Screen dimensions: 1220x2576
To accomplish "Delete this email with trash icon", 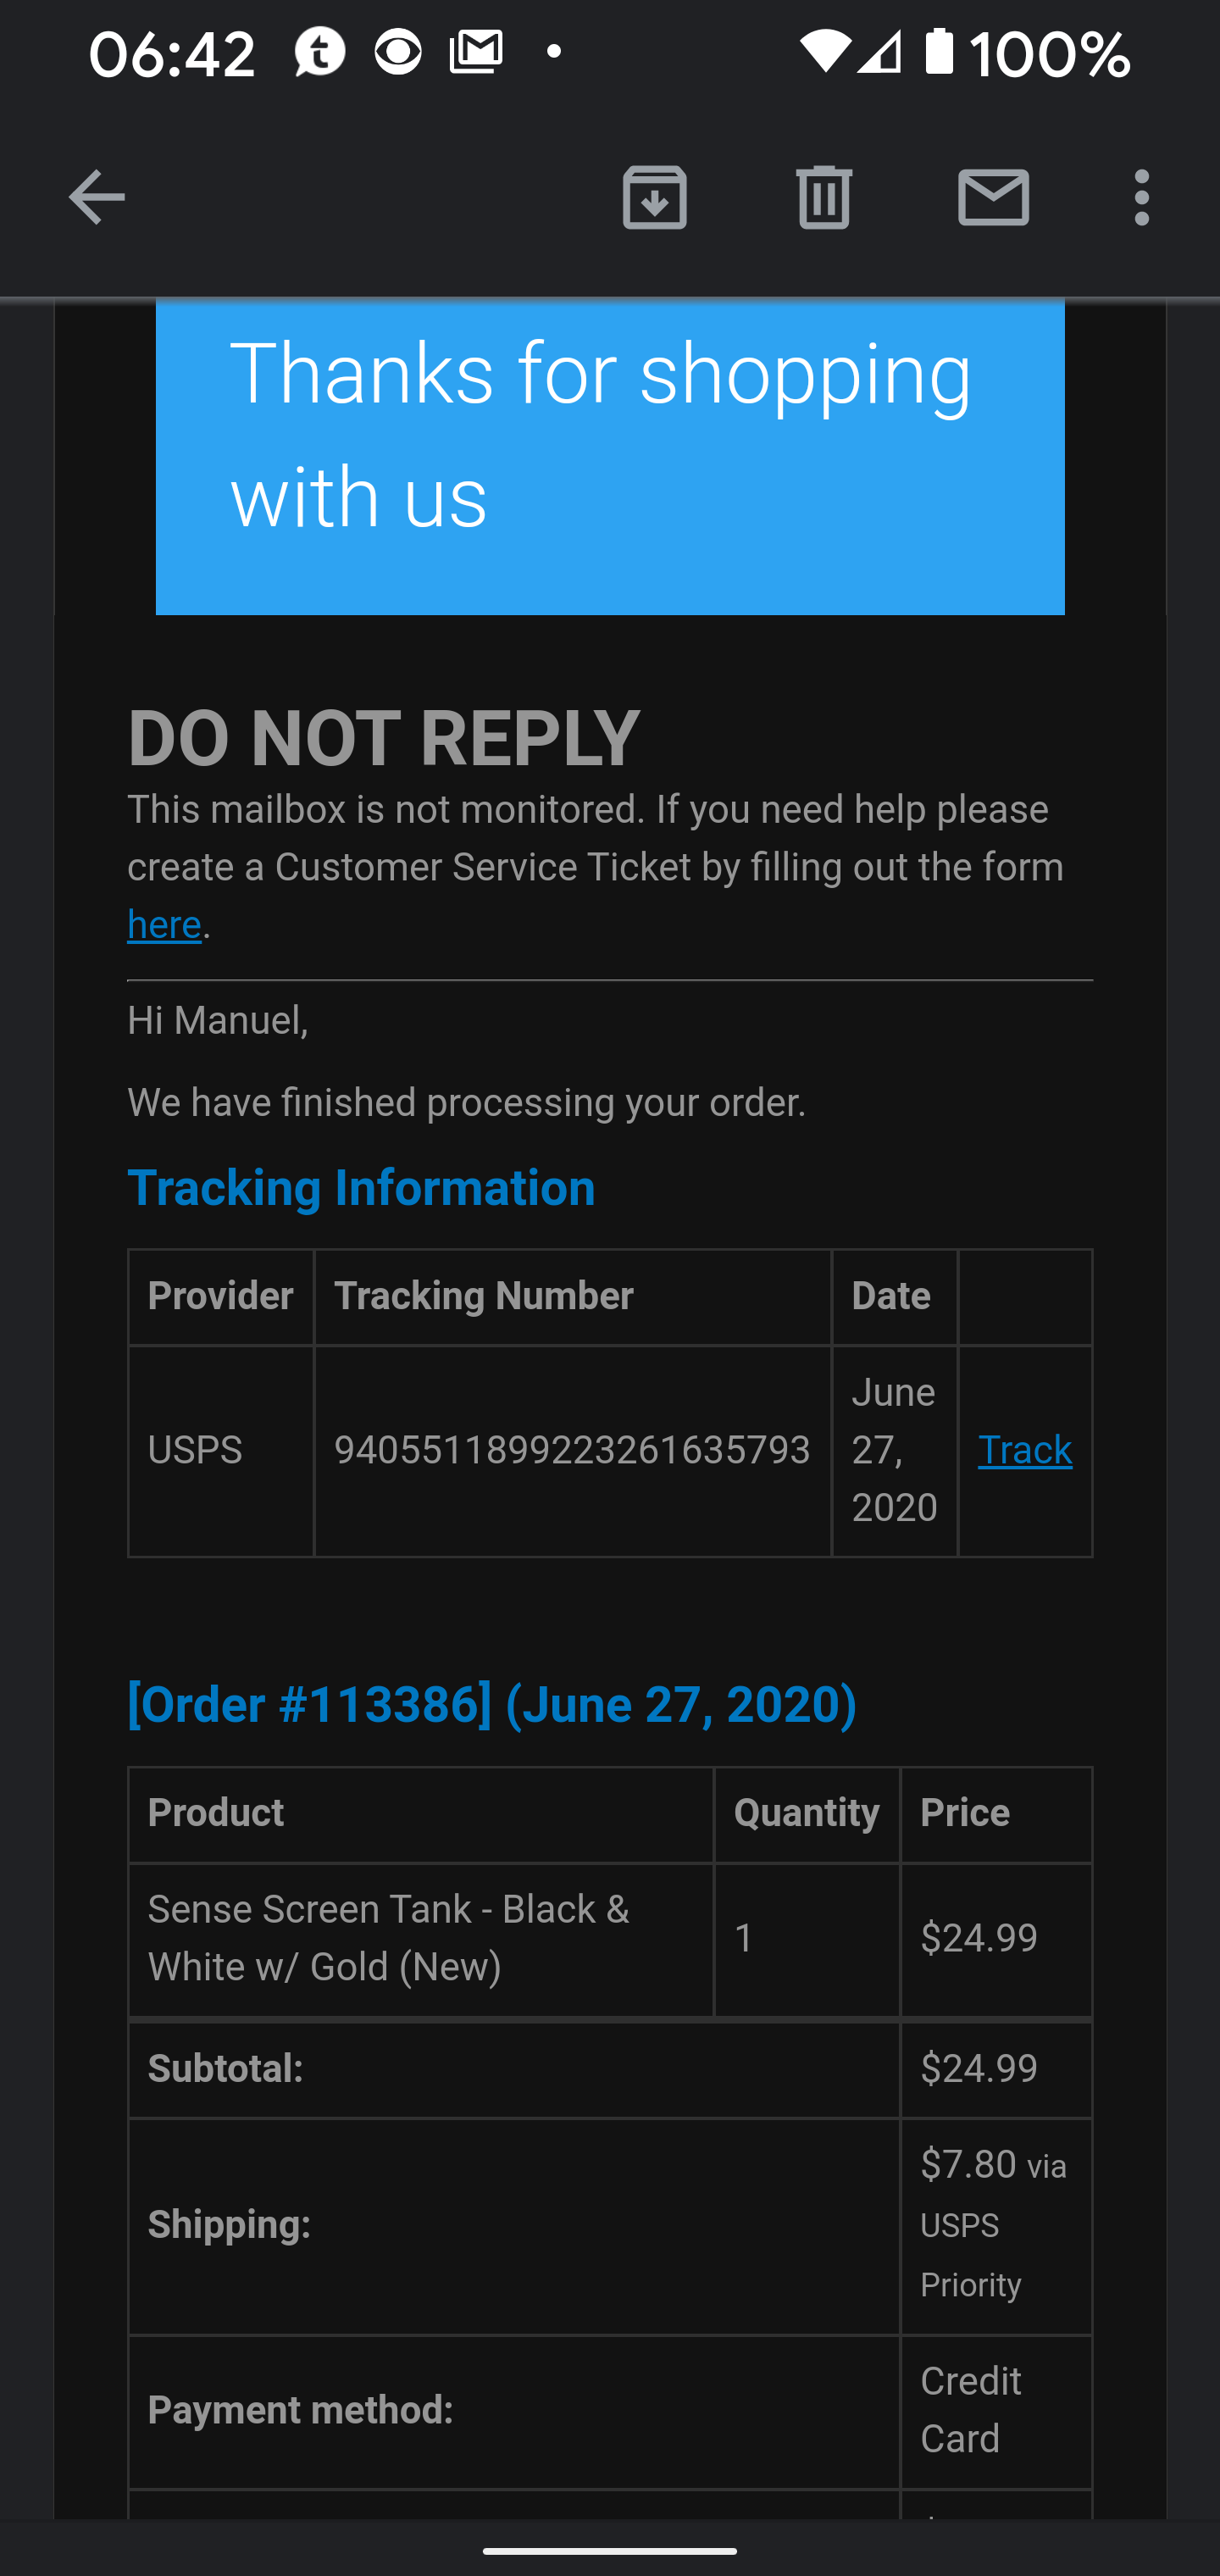I will click(824, 197).
